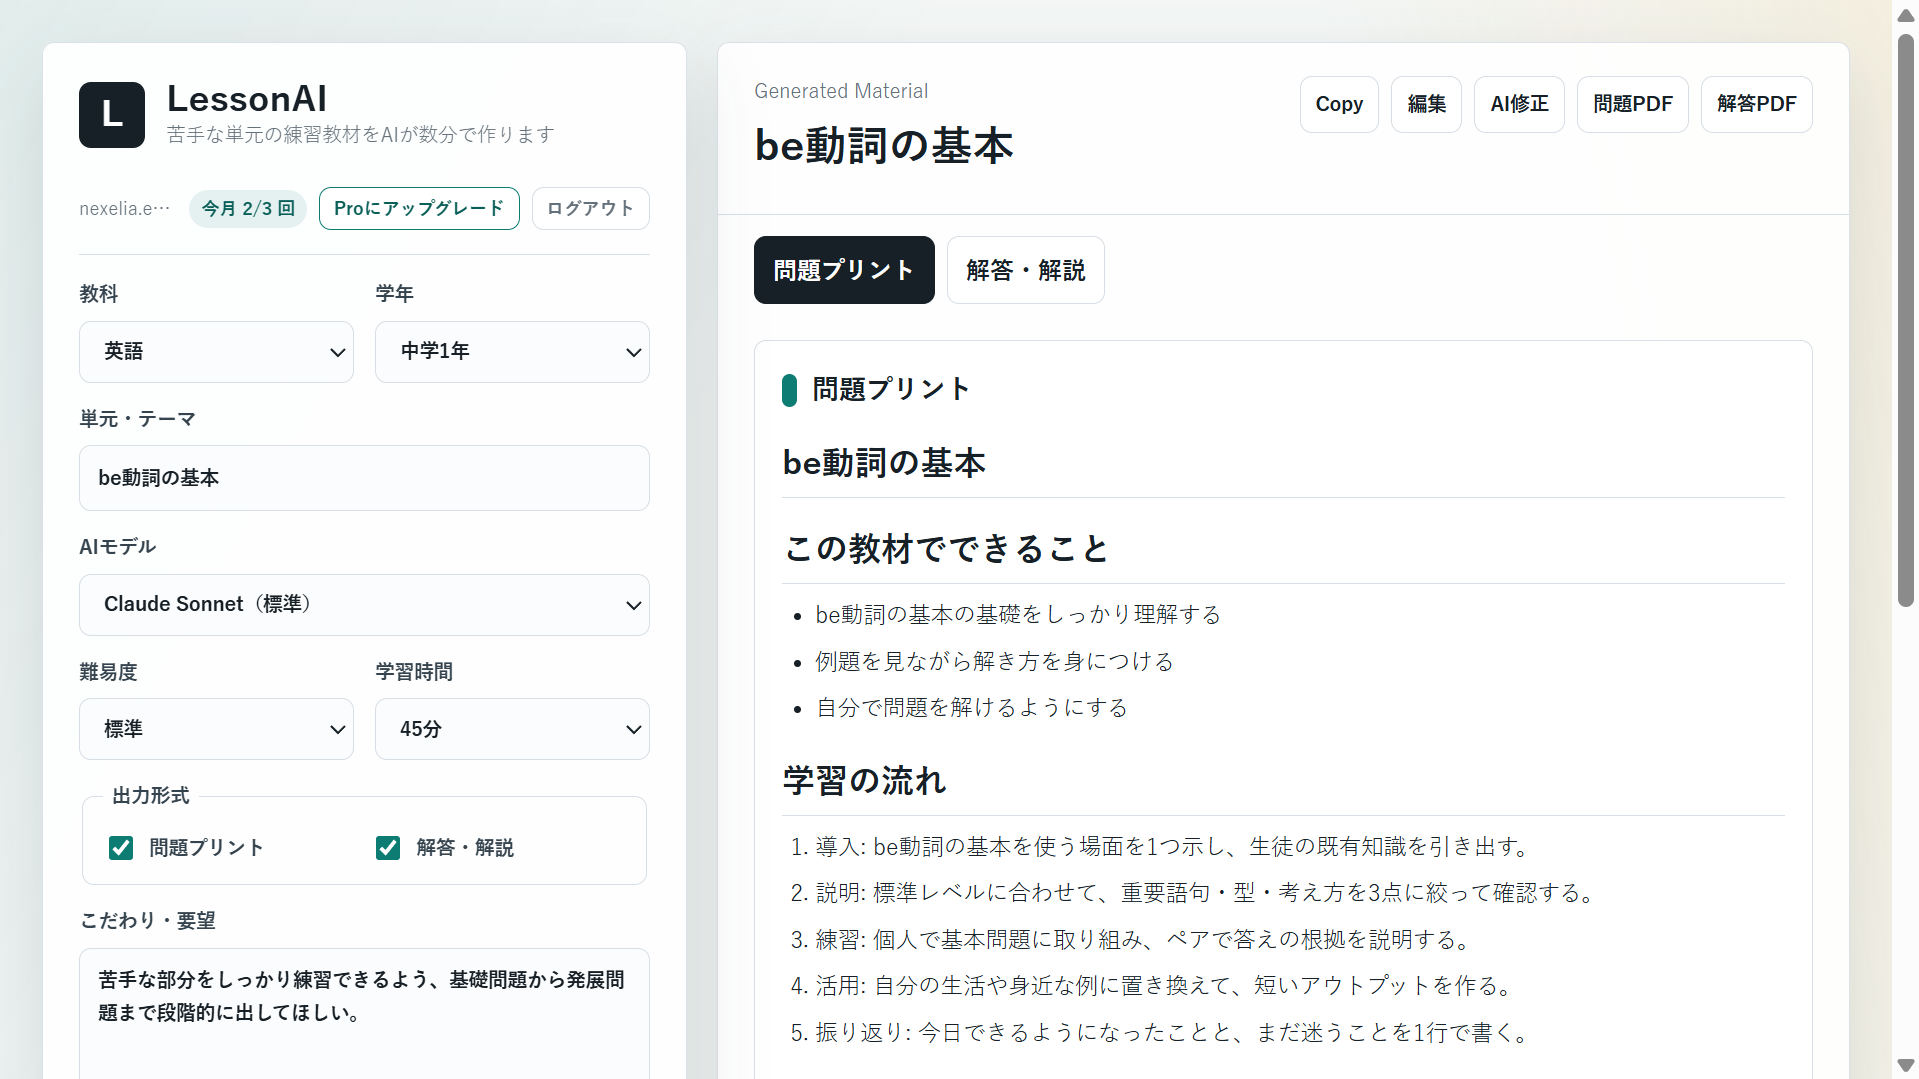Click the scrollbar down arrow
Screen dimensions: 1919x1079
pyautogui.click(x=1906, y=1065)
